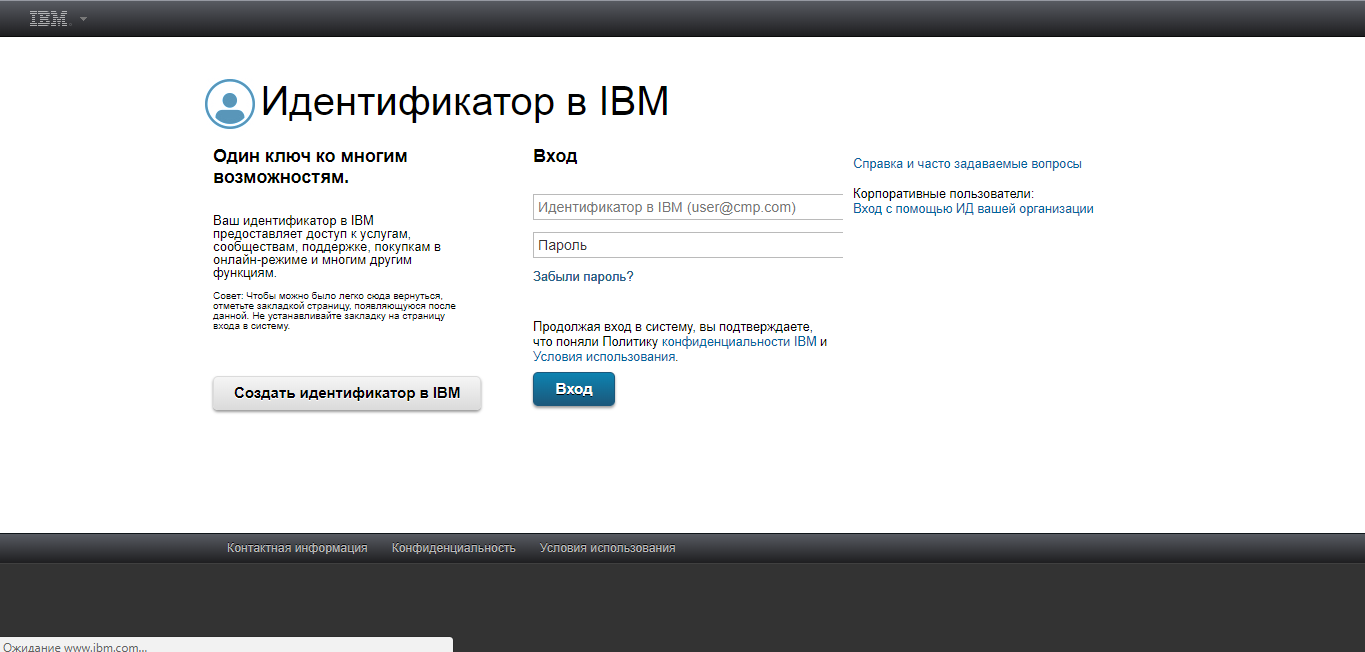Open the Забыли пароль? link
Screen dimensions: 1365x652
pos(583,275)
